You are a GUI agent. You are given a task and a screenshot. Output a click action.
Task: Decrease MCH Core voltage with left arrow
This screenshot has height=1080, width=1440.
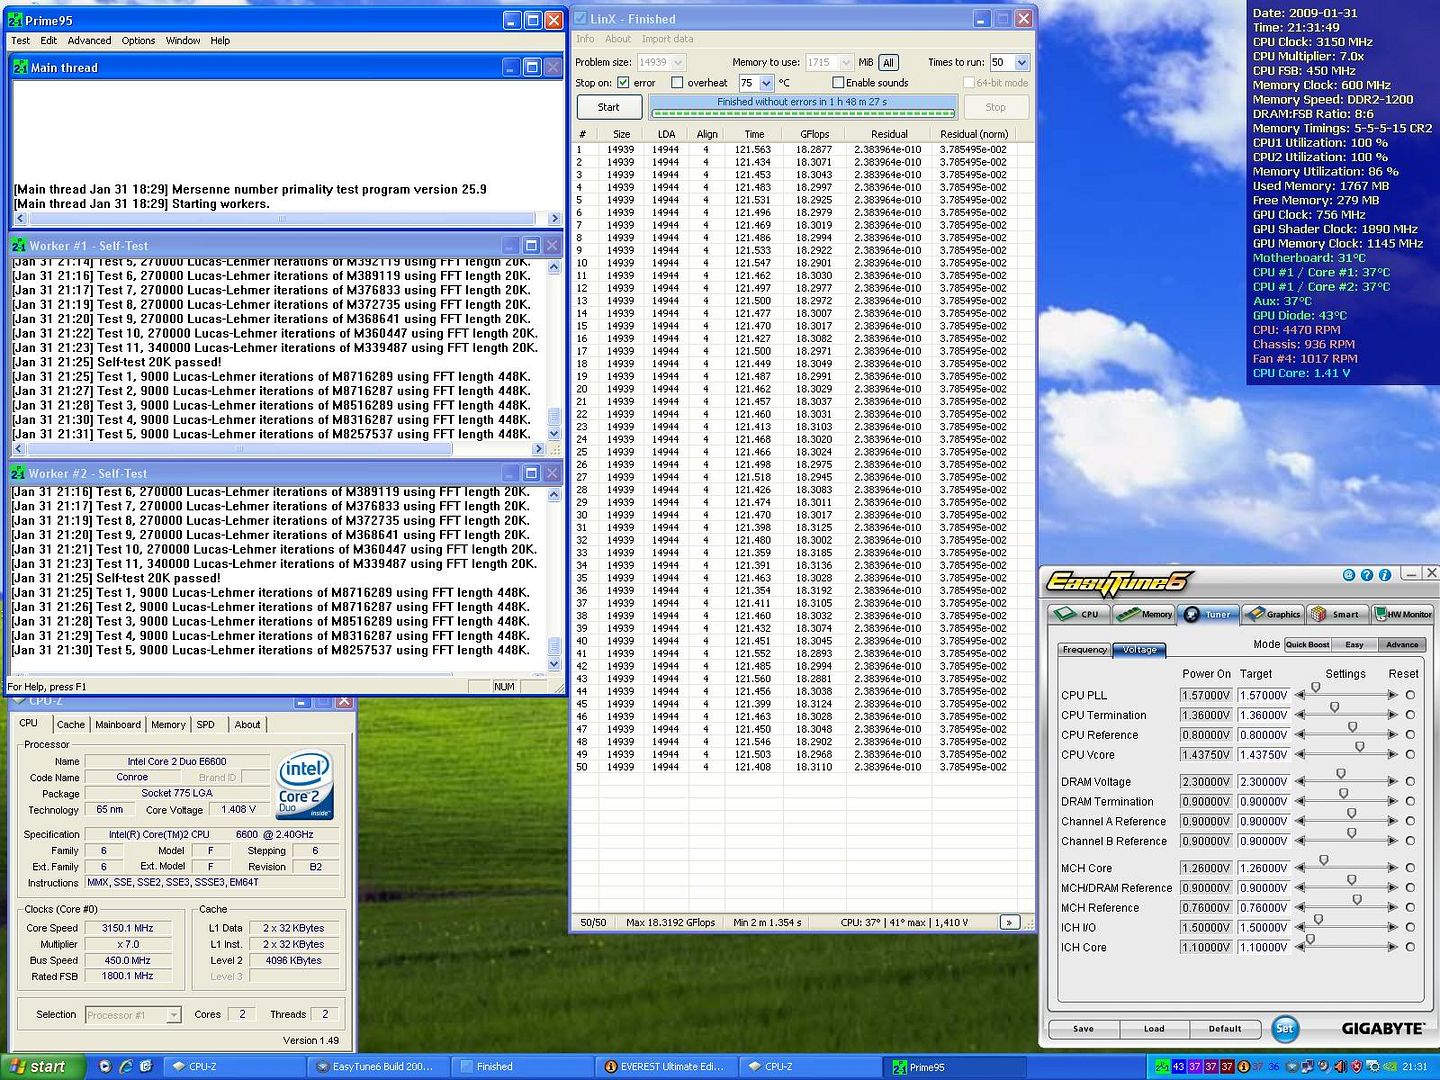(1300, 868)
